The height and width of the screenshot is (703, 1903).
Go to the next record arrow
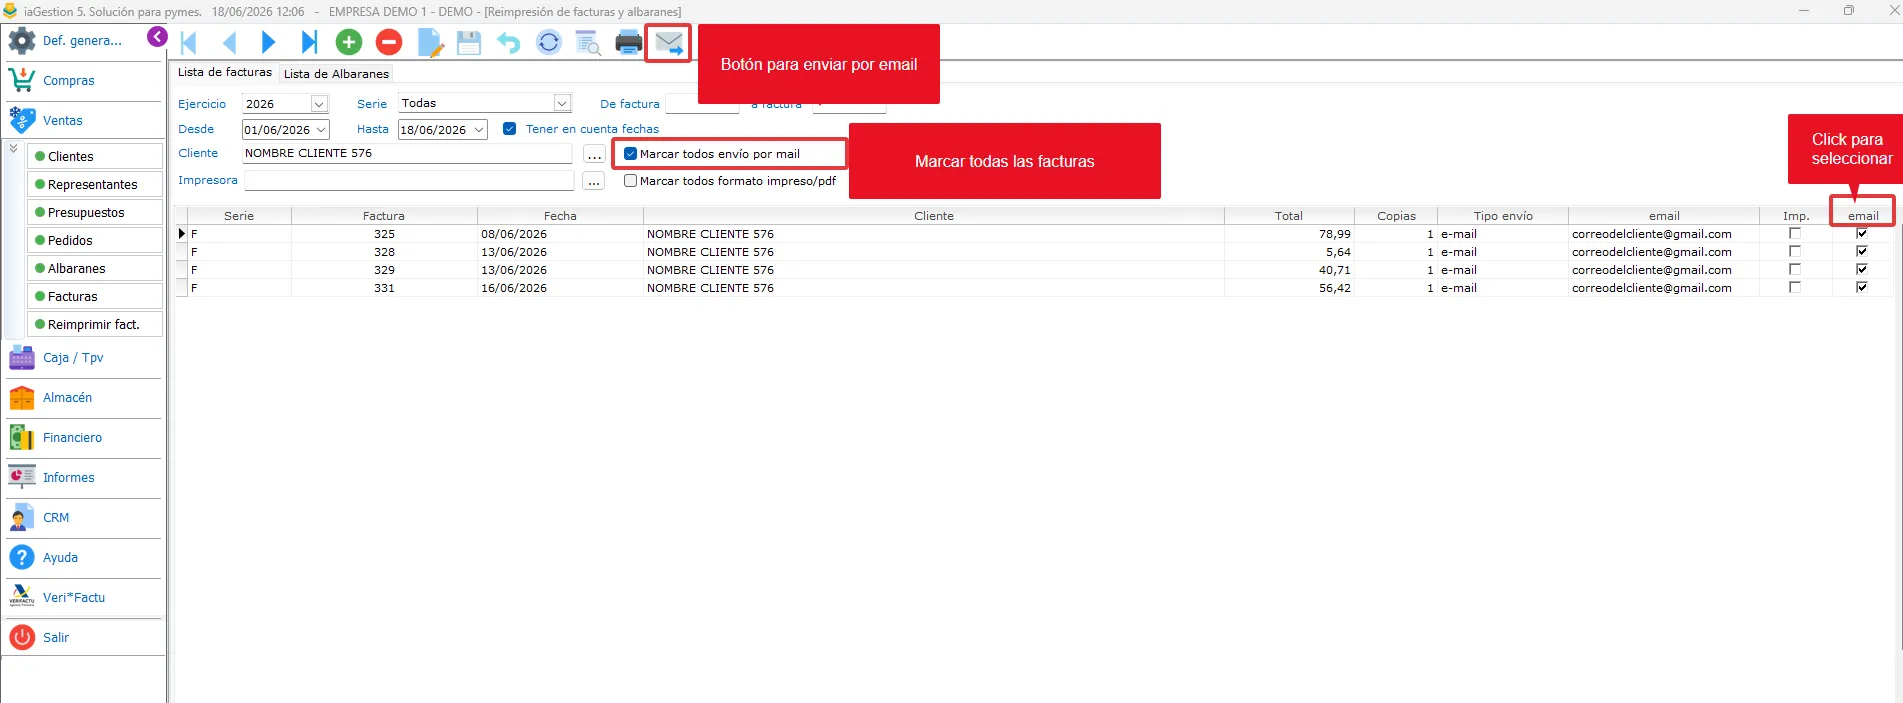268,42
